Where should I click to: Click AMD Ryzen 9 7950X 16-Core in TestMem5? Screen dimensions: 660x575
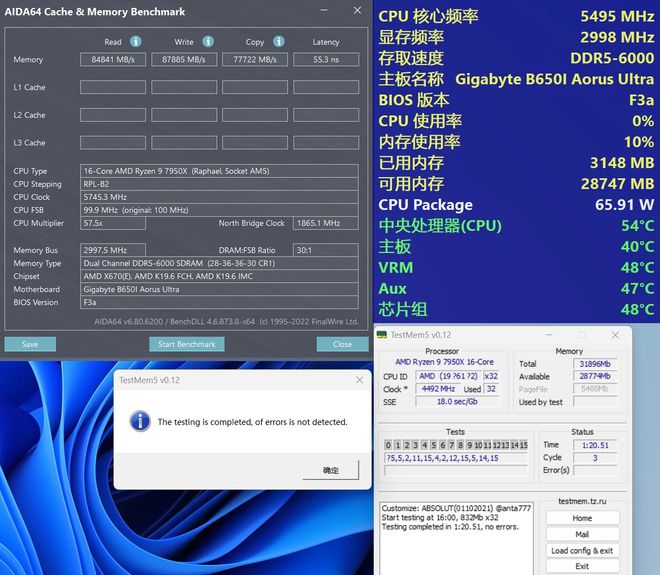click(444, 362)
